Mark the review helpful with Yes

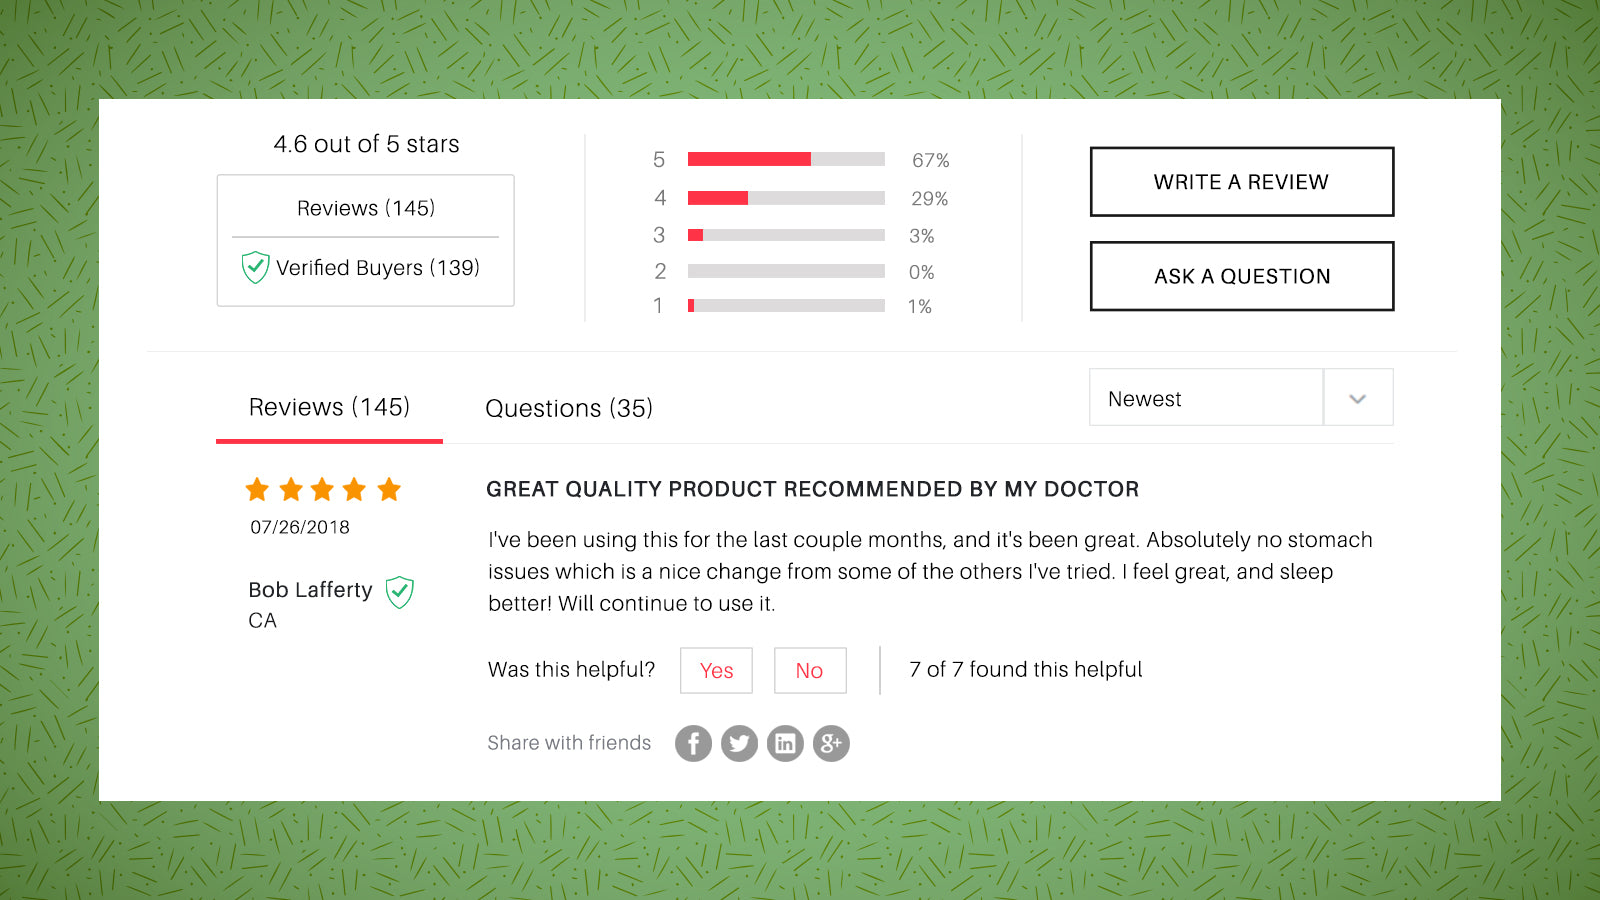point(716,670)
